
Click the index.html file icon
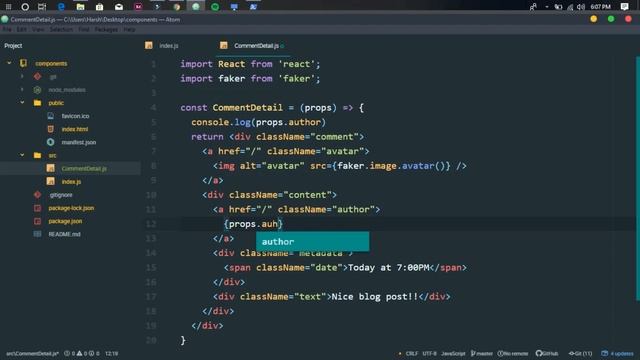pyautogui.click(x=50, y=129)
